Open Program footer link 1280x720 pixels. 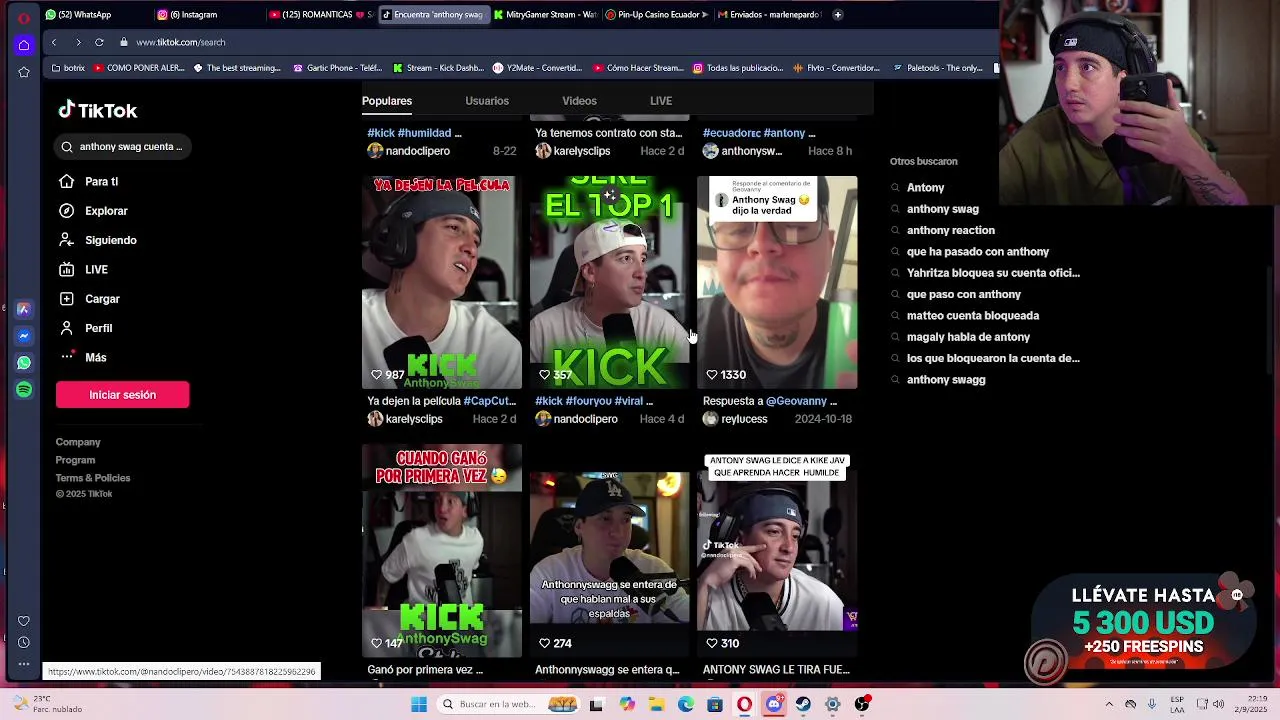75,460
